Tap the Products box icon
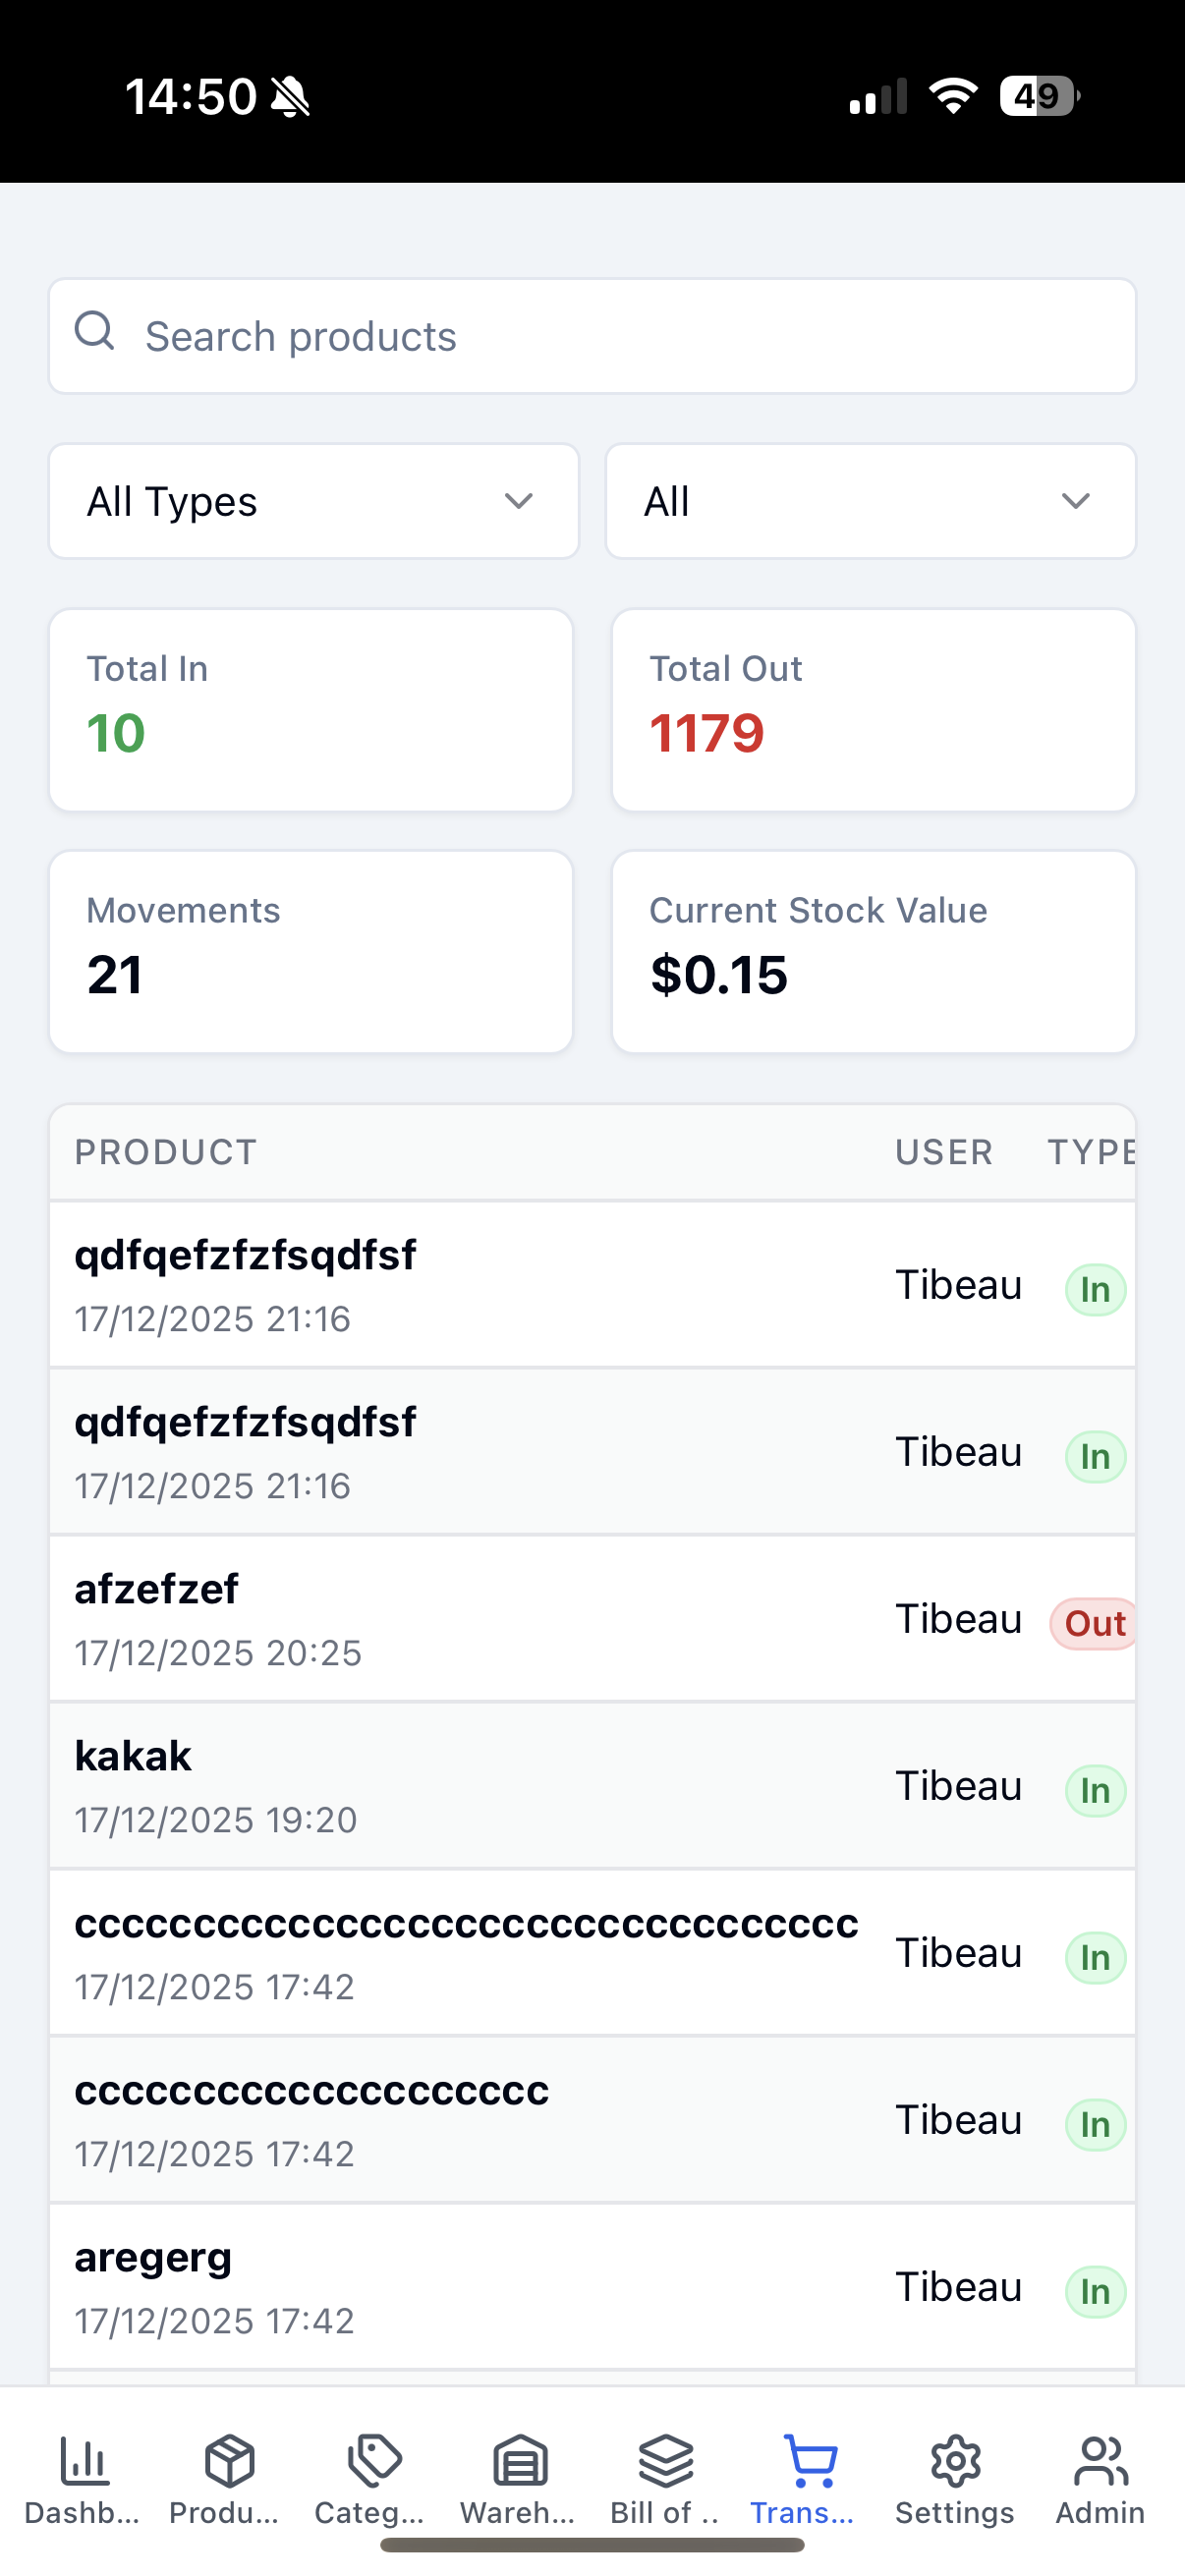This screenshot has width=1185, height=2576. pos(229,2461)
